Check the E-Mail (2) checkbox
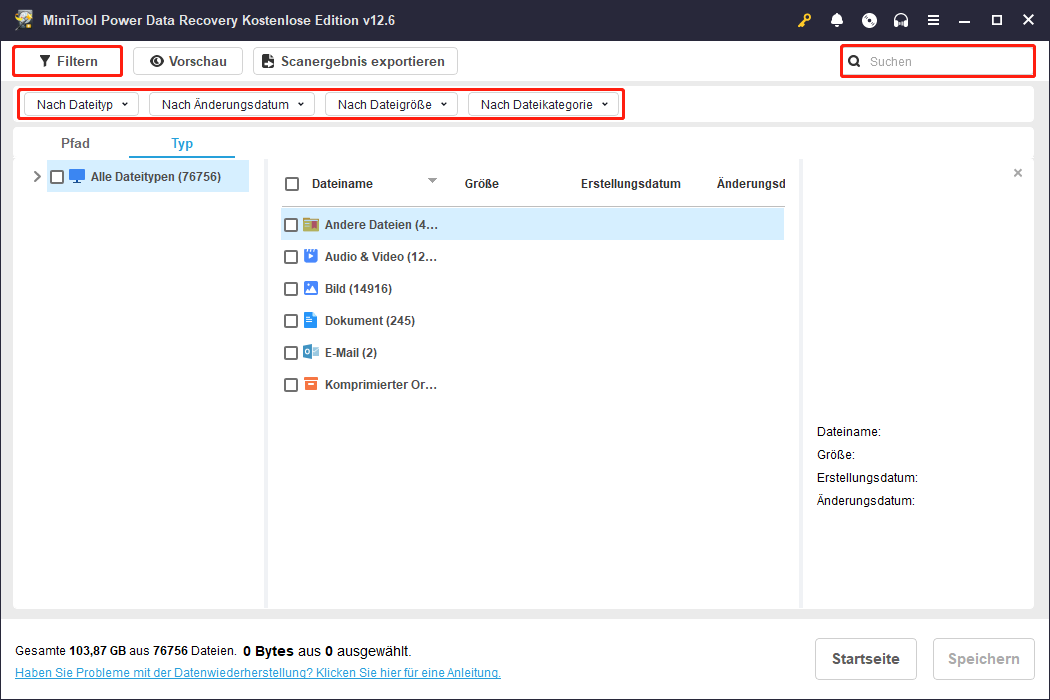This screenshot has height=700, width=1050. [291, 353]
